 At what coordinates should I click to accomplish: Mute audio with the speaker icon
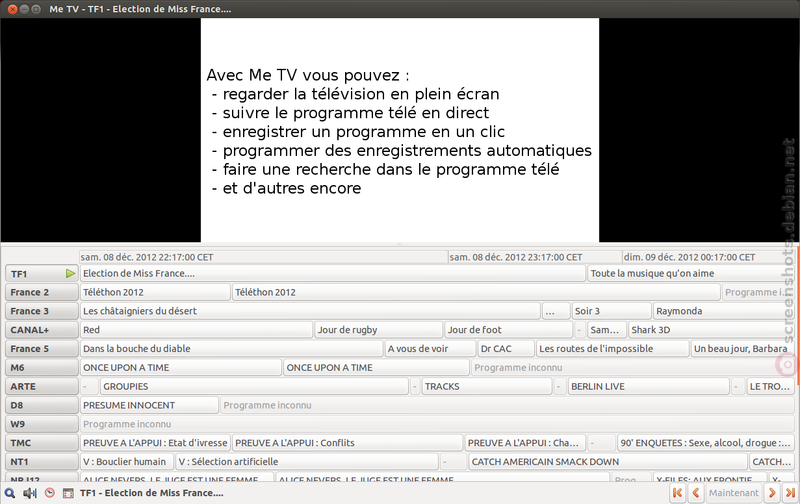point(30,493)
